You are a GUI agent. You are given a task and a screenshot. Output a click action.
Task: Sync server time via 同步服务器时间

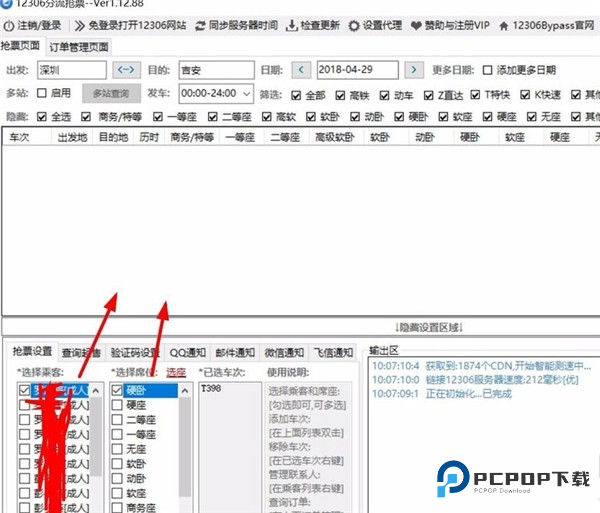coord(236,26)
